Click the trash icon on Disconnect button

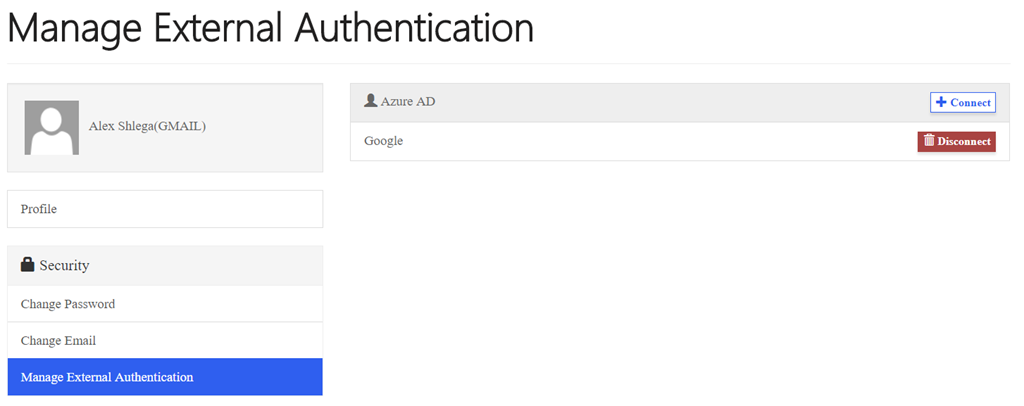(929, 140)
